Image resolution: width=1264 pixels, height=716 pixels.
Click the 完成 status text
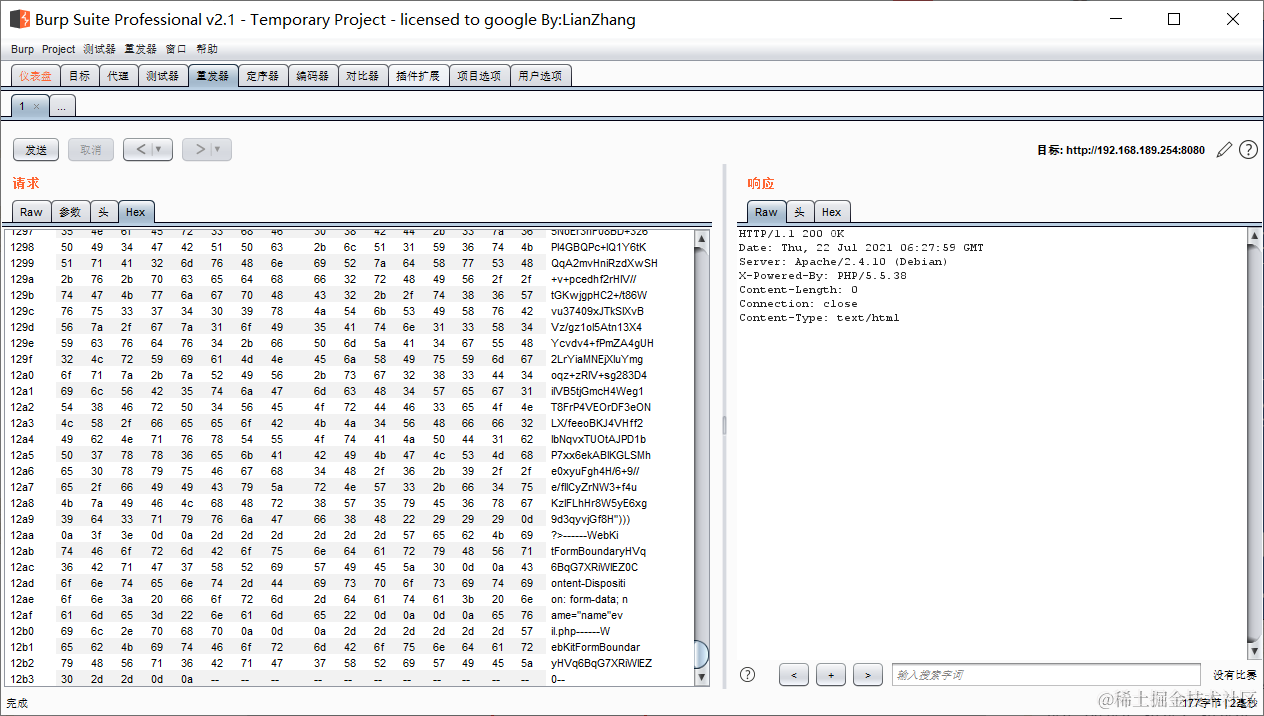(17, 703)
